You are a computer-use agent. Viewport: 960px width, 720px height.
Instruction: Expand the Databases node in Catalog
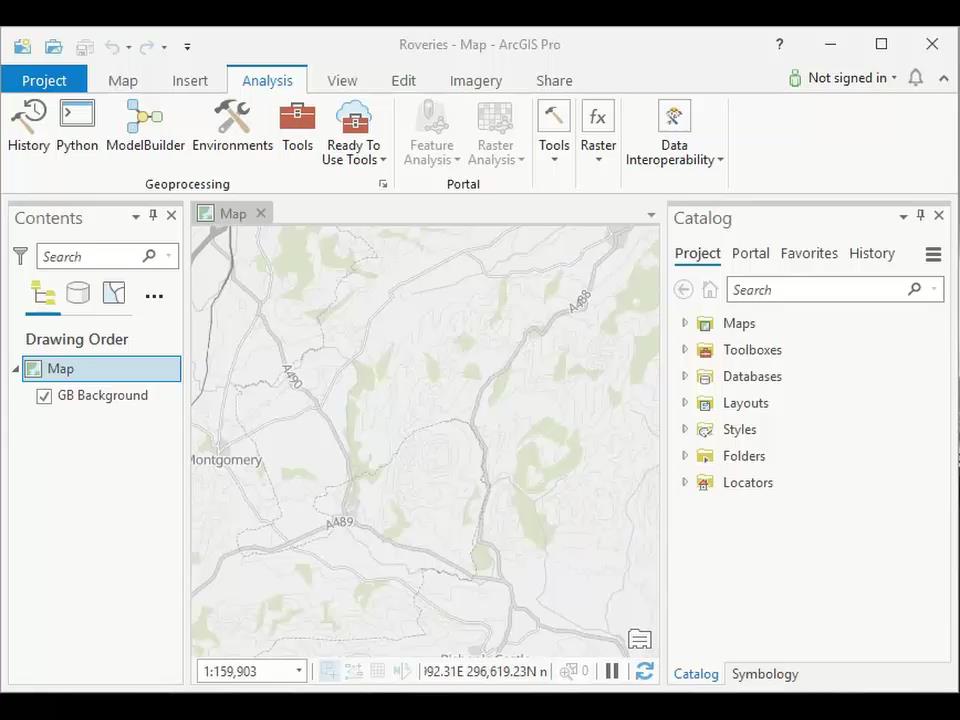(x=685, y=376)
